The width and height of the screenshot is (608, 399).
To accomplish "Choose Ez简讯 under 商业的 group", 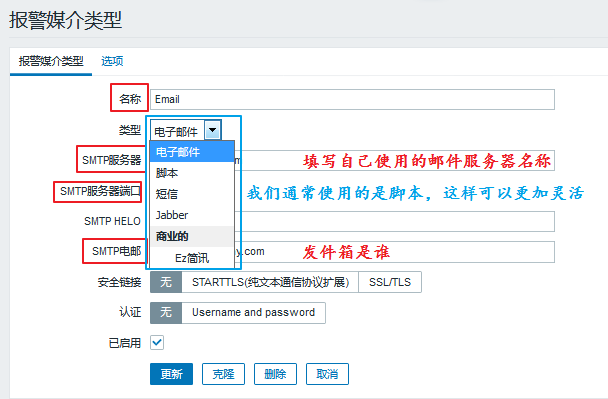I will 192,258.
